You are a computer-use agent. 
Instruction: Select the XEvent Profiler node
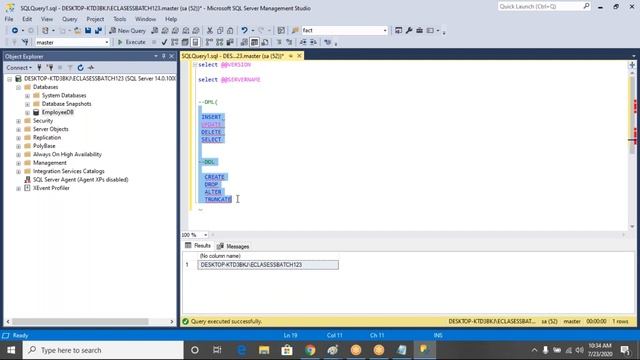[51, 188]
